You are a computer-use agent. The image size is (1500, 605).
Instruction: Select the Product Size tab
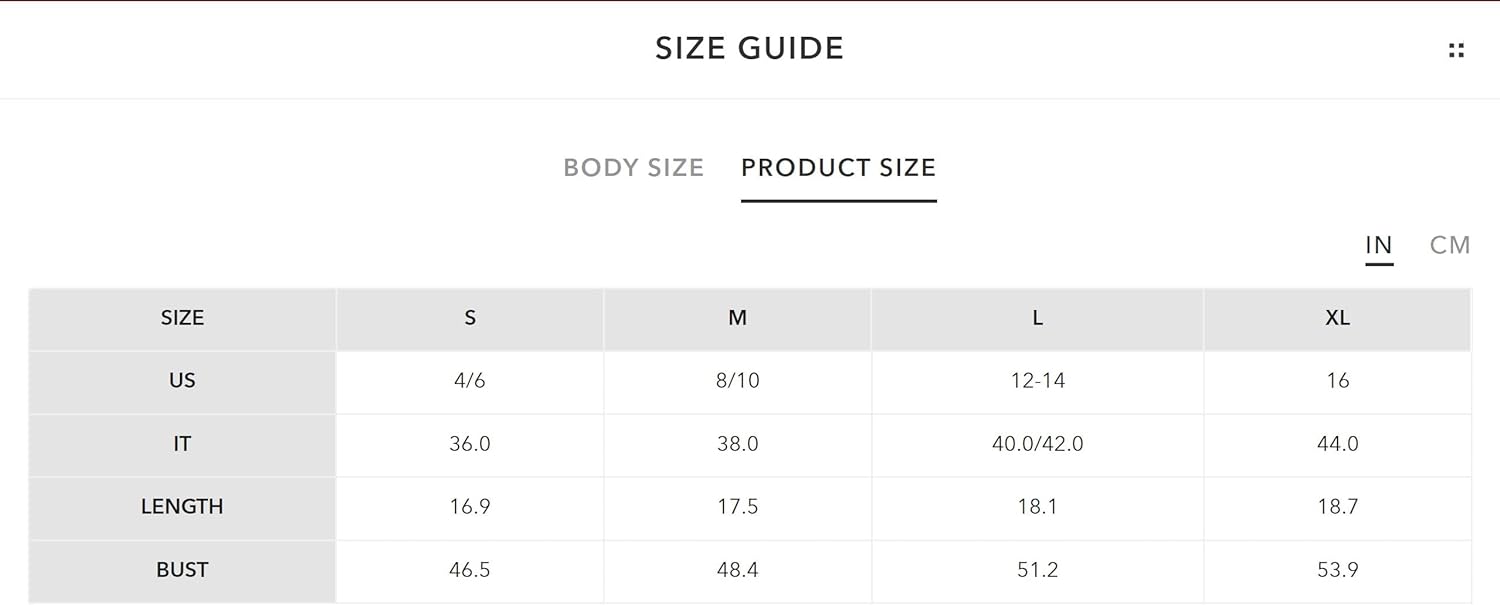[838, 167]
